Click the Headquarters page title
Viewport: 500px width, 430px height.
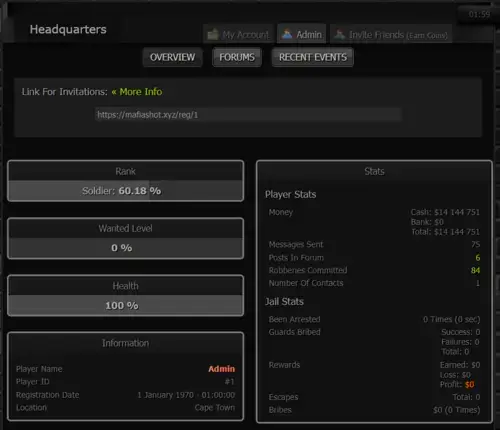68,29
